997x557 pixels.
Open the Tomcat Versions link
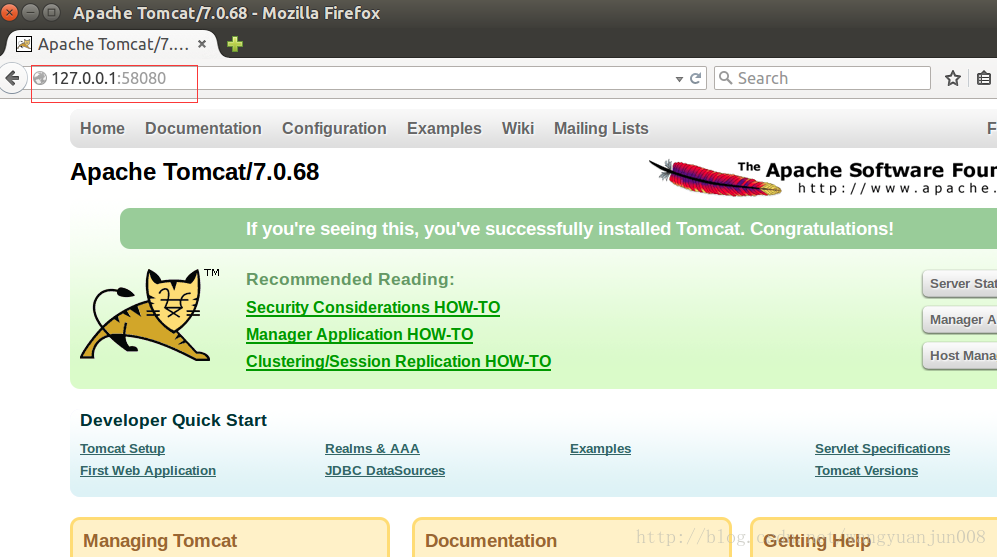[x=866, y=471]
